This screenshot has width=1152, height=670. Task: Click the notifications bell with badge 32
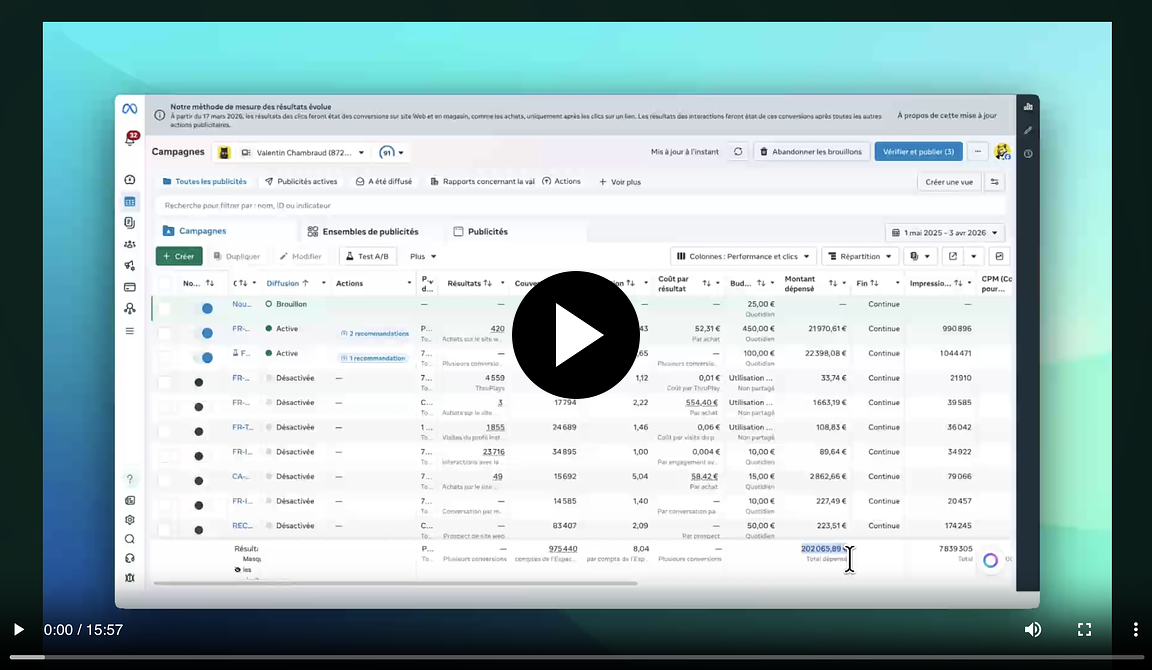click(130, 140)
